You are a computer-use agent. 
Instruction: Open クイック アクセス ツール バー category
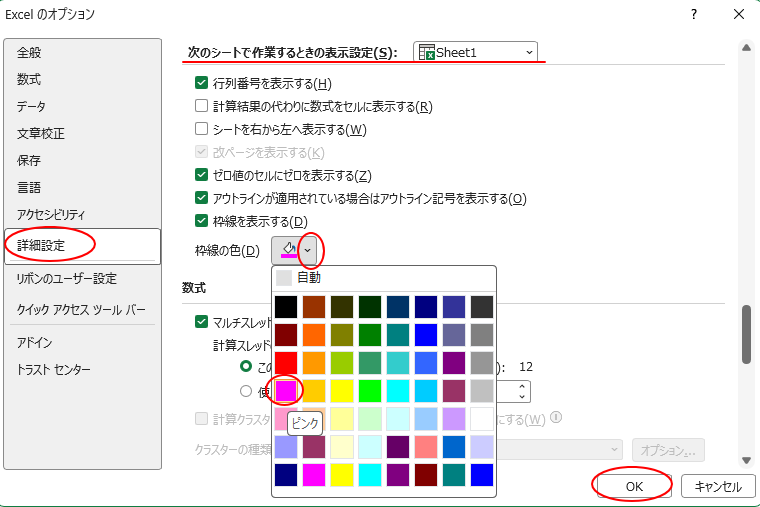point(81,310)
